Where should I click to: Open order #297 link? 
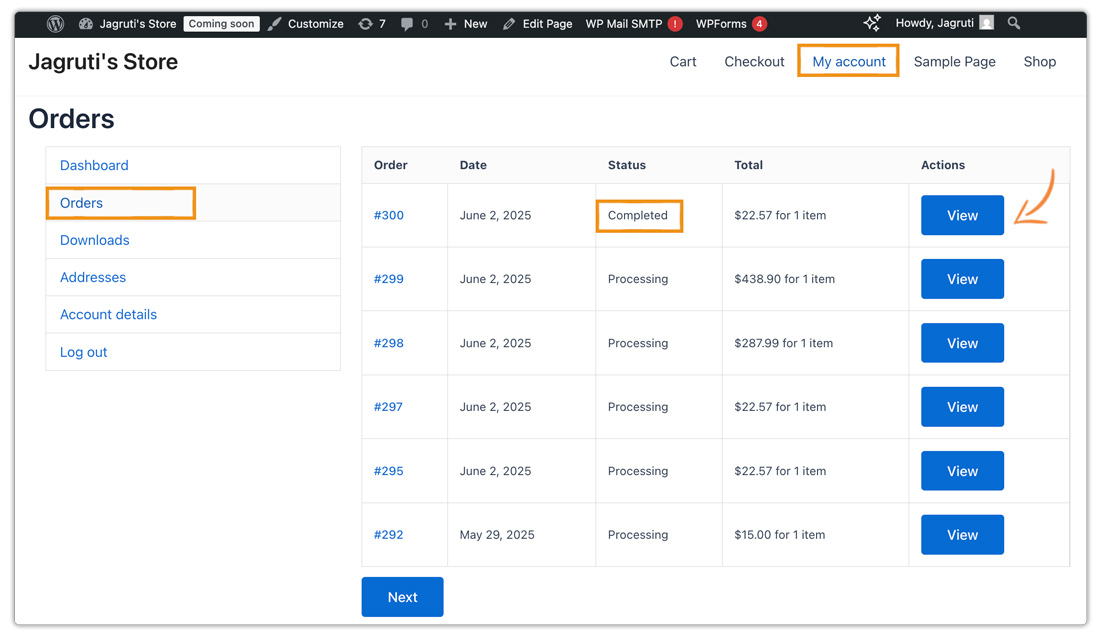point(388,407)
